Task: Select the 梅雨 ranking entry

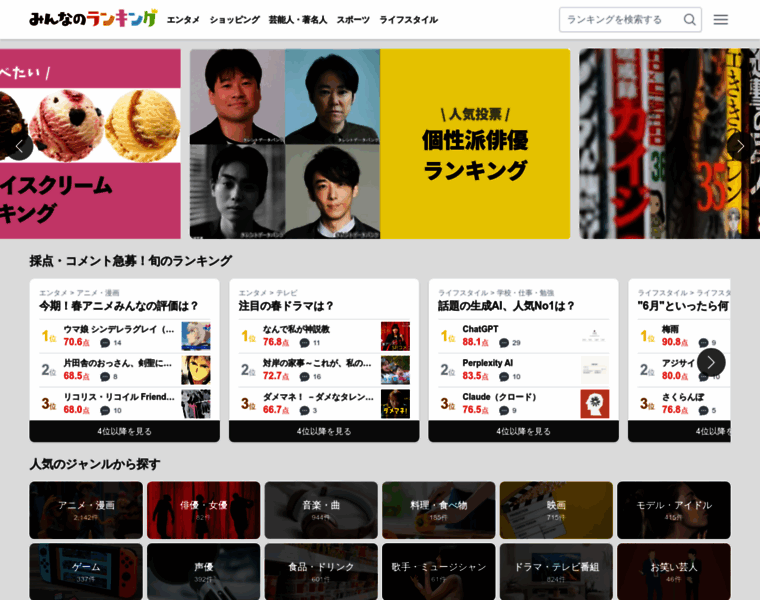Action: tap(684, 336)
